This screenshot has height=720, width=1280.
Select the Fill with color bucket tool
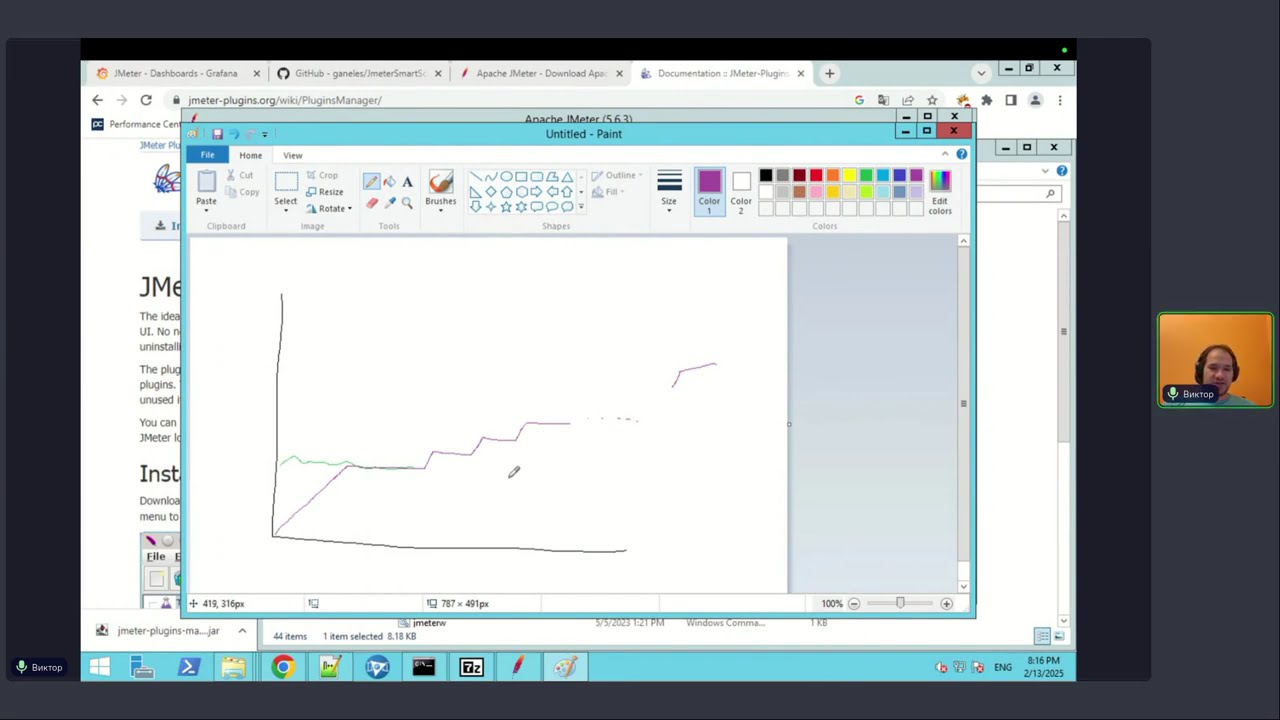(x=389, y=181)
